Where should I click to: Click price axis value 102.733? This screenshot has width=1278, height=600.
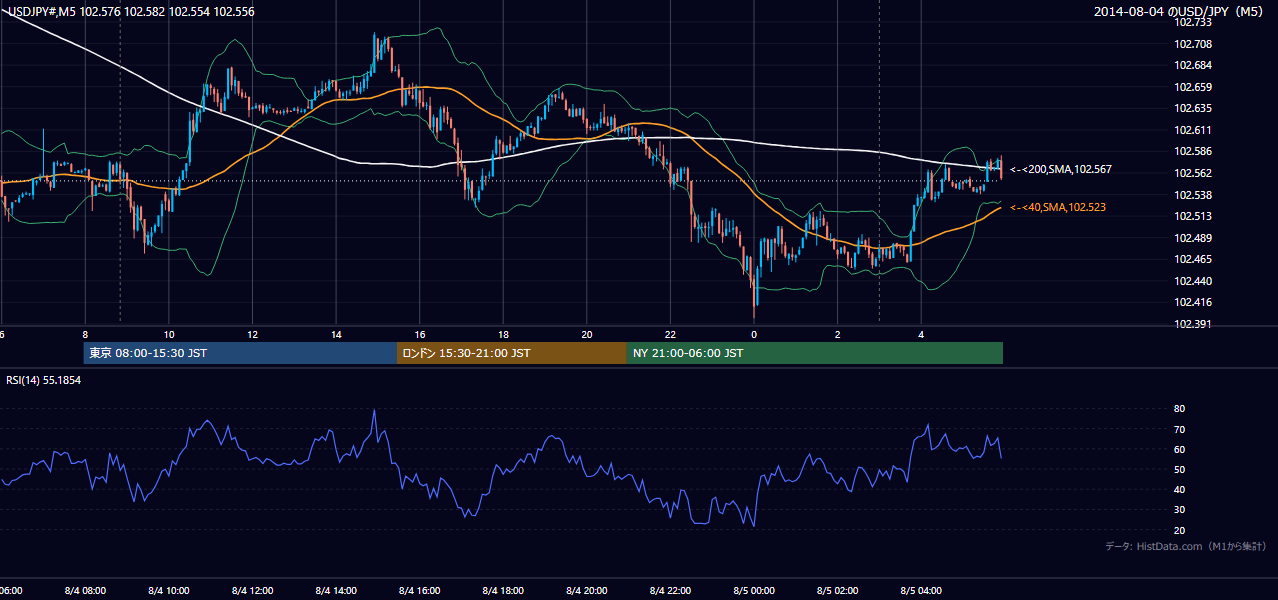tap(1194, 22)
